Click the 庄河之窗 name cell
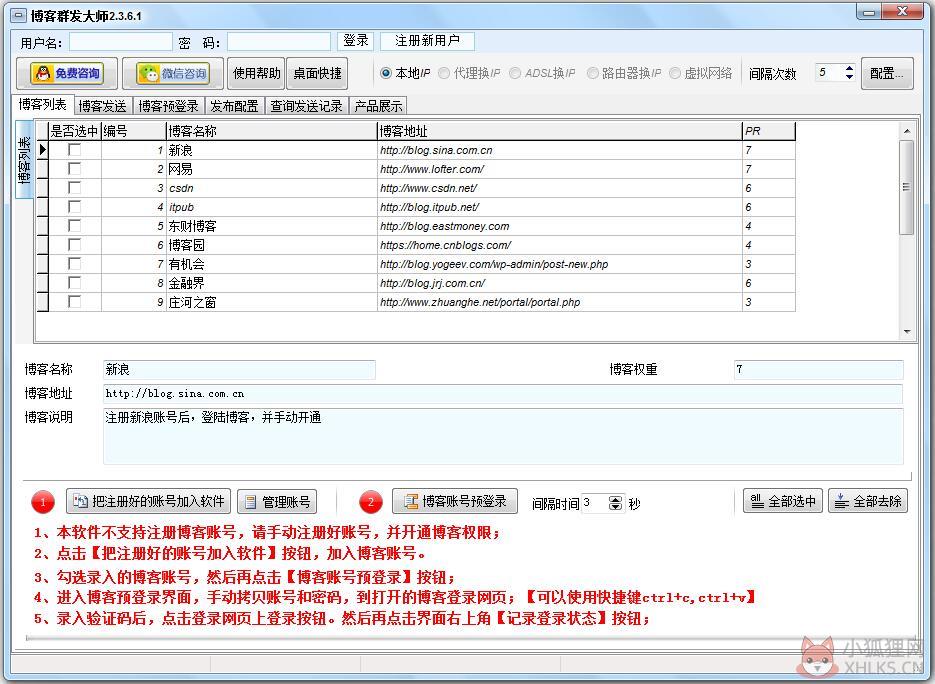Image resolution: width=935 pixels, height=684 pixels. coord(271,302)
